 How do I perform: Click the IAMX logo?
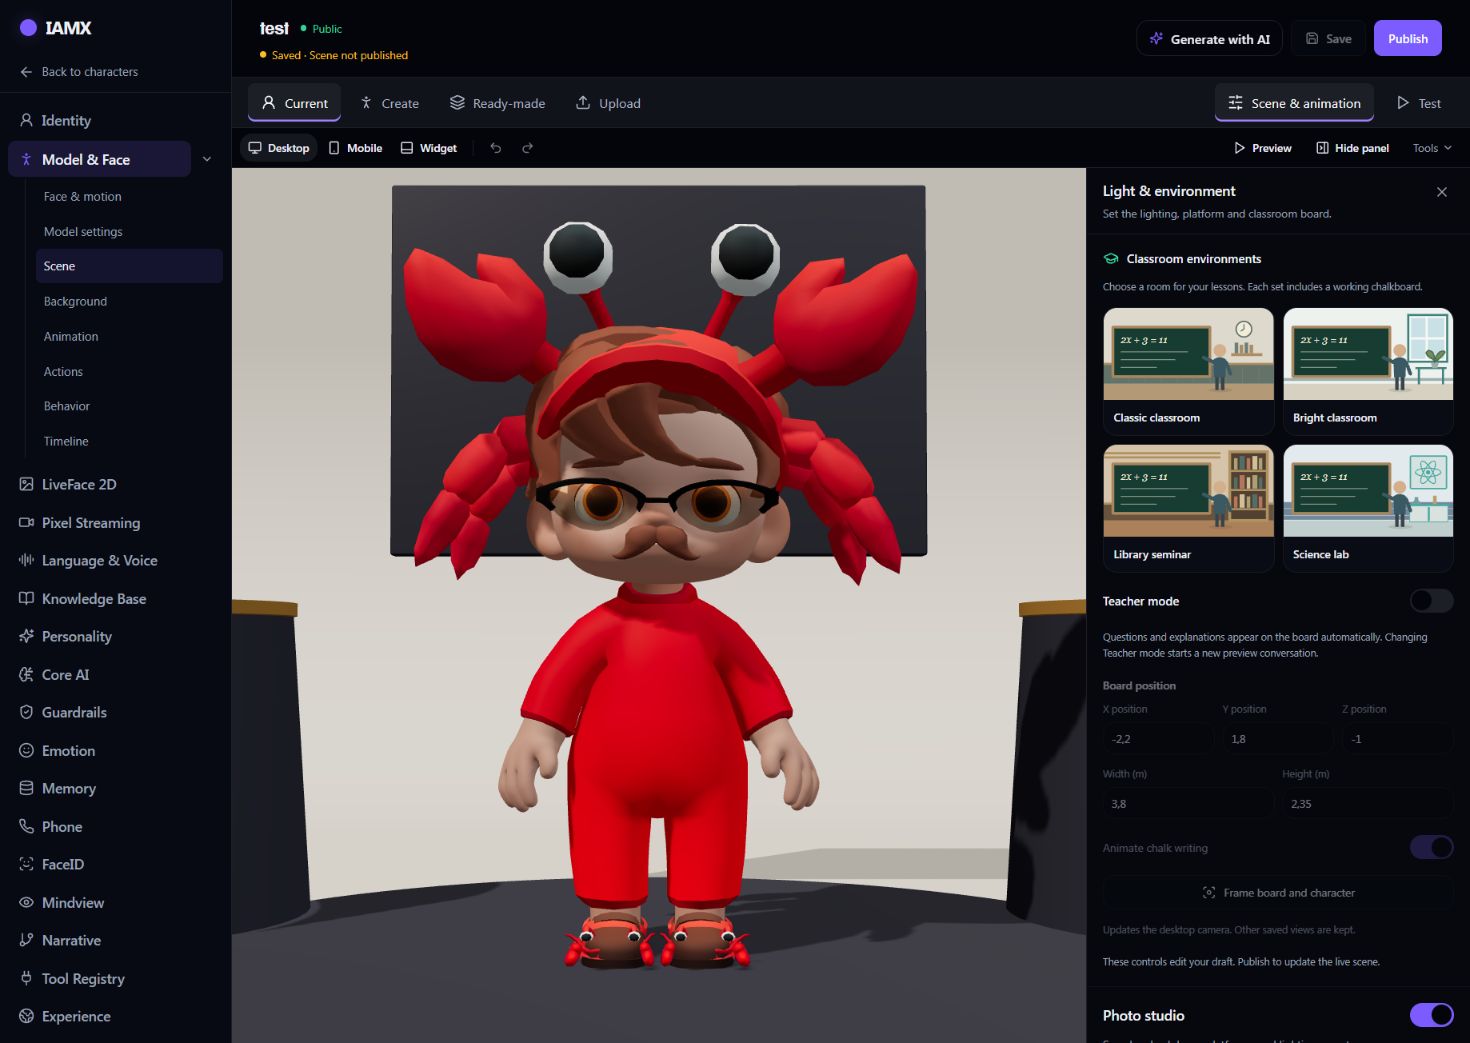tap(56, 28)
